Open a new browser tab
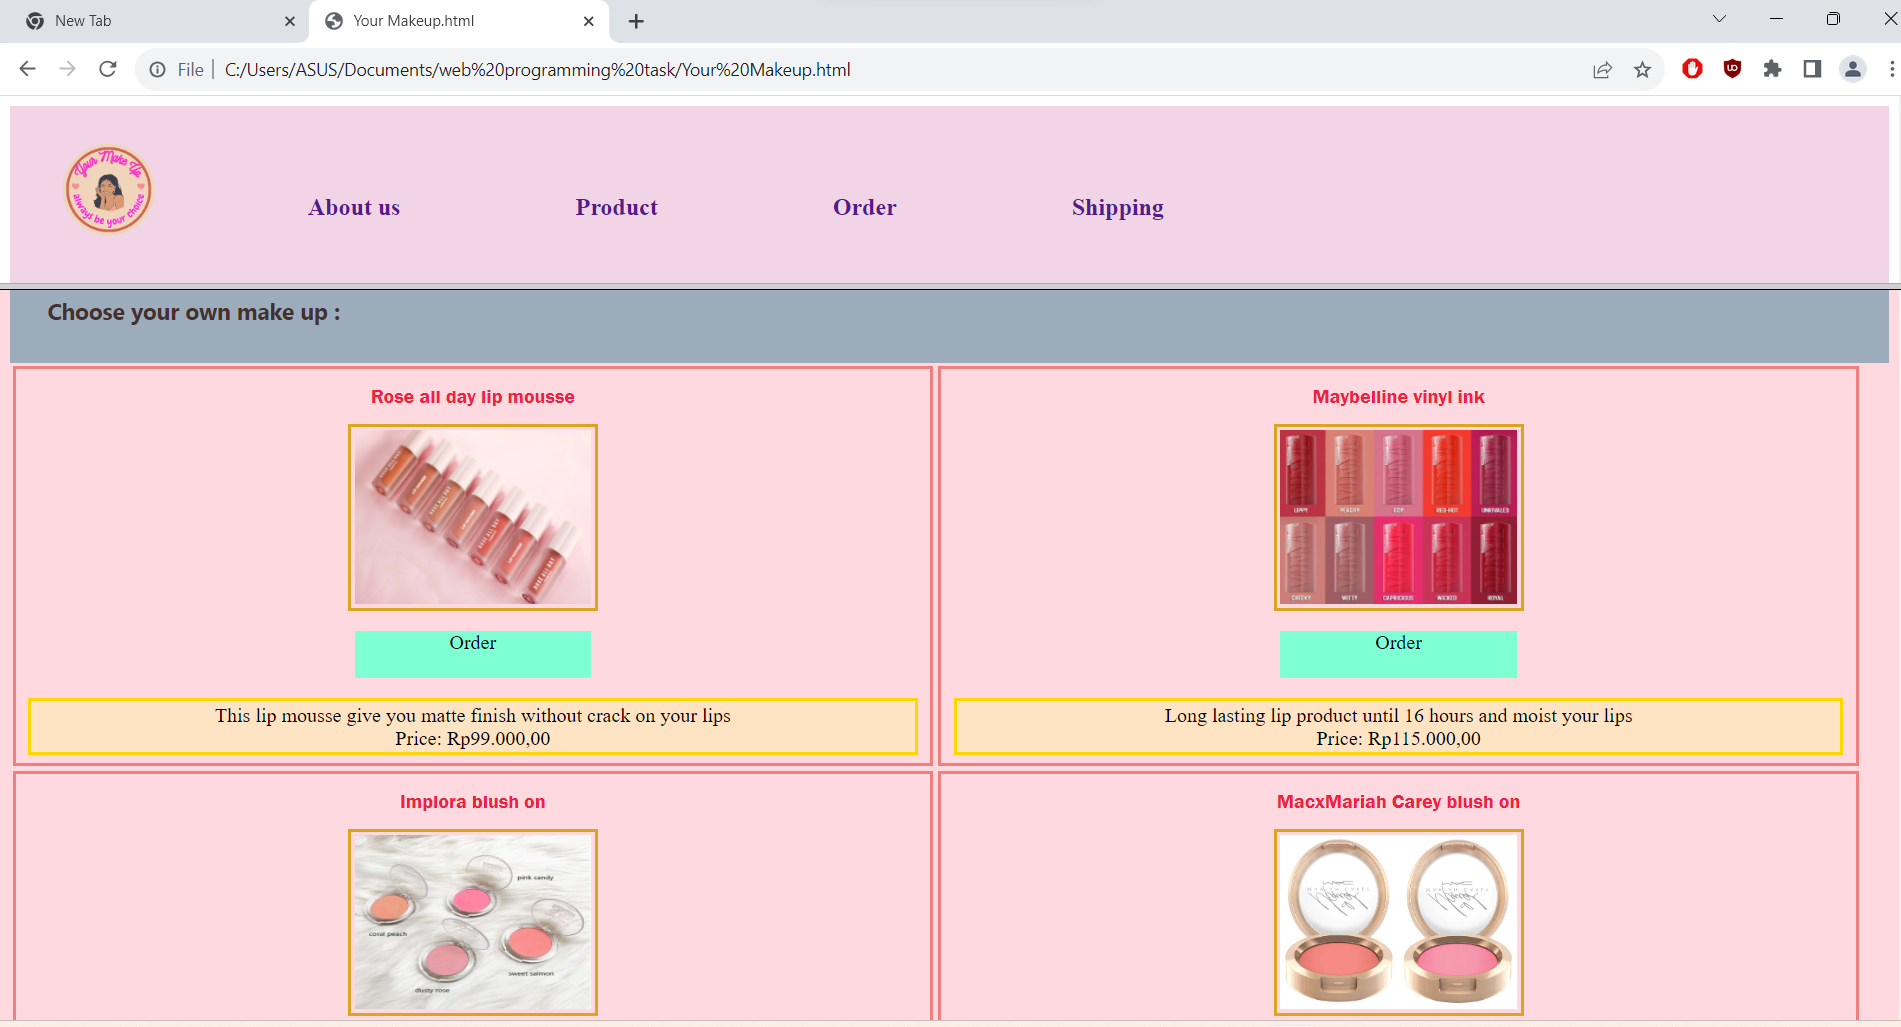1901x1027 pixels. click(x=636, y=21)
